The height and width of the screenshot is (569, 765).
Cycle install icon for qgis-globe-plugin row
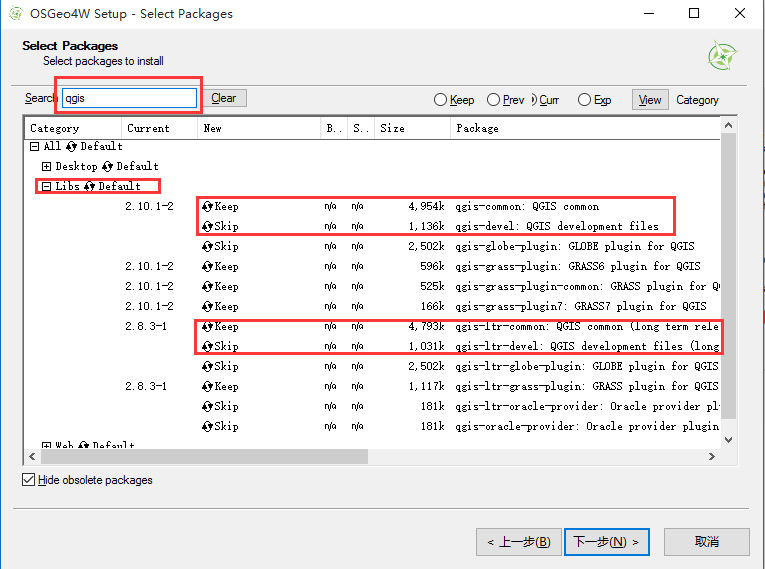click(x=207, y=246)
